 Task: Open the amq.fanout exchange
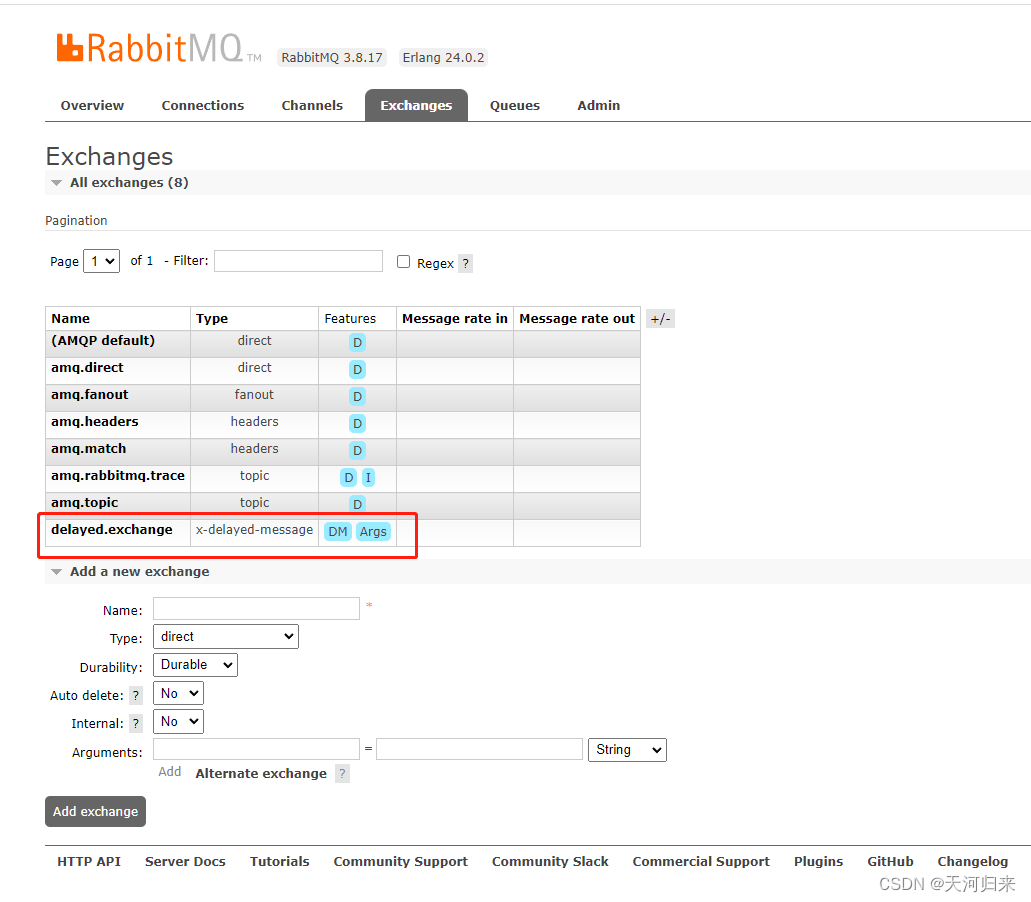click(x=89, y=395)
